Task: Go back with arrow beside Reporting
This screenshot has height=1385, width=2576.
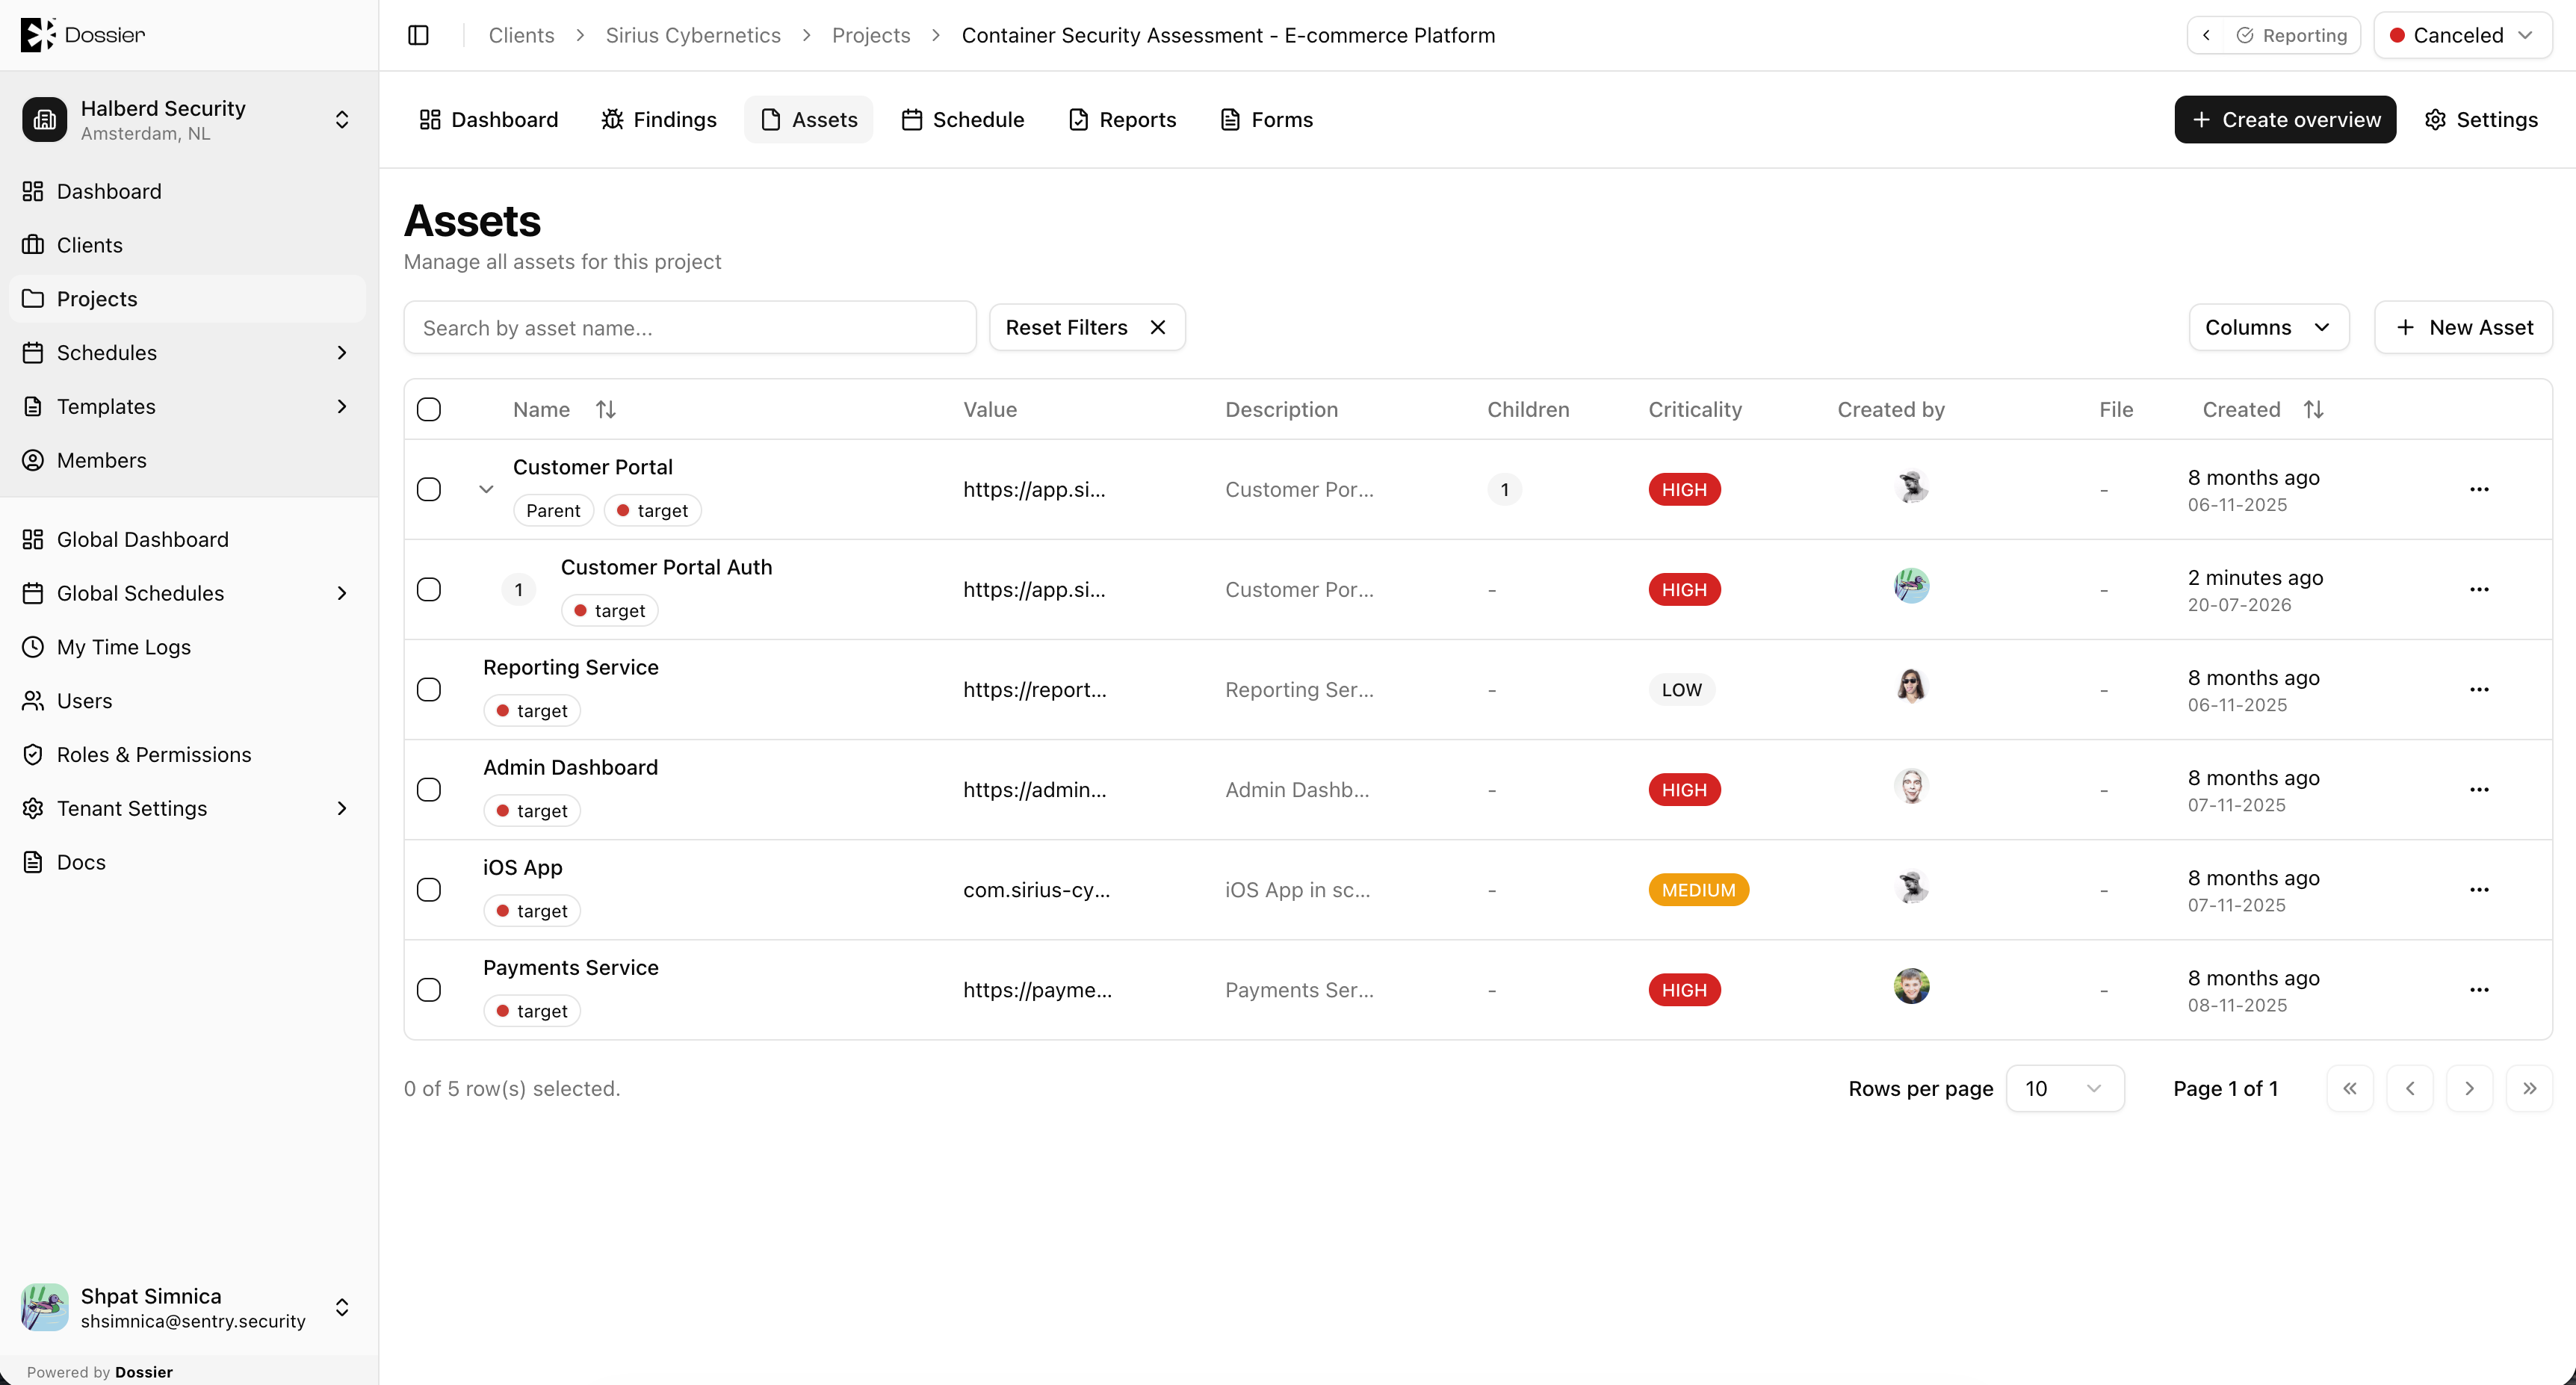Action: tap(2206, 35)
